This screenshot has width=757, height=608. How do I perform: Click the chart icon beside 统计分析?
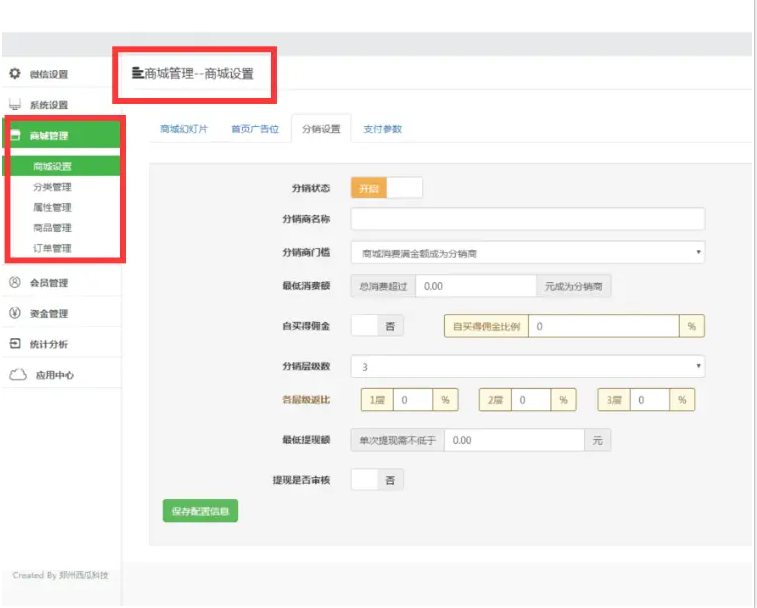pyautogui.click(x=15, y=344)
